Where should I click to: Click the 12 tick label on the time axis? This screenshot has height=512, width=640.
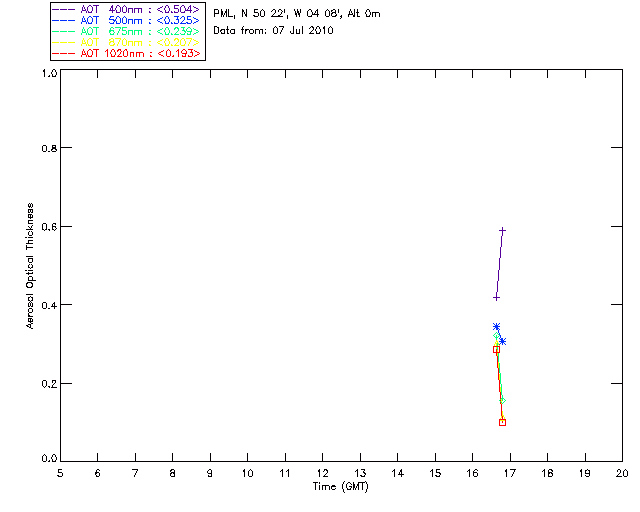[x=322, y=473]
